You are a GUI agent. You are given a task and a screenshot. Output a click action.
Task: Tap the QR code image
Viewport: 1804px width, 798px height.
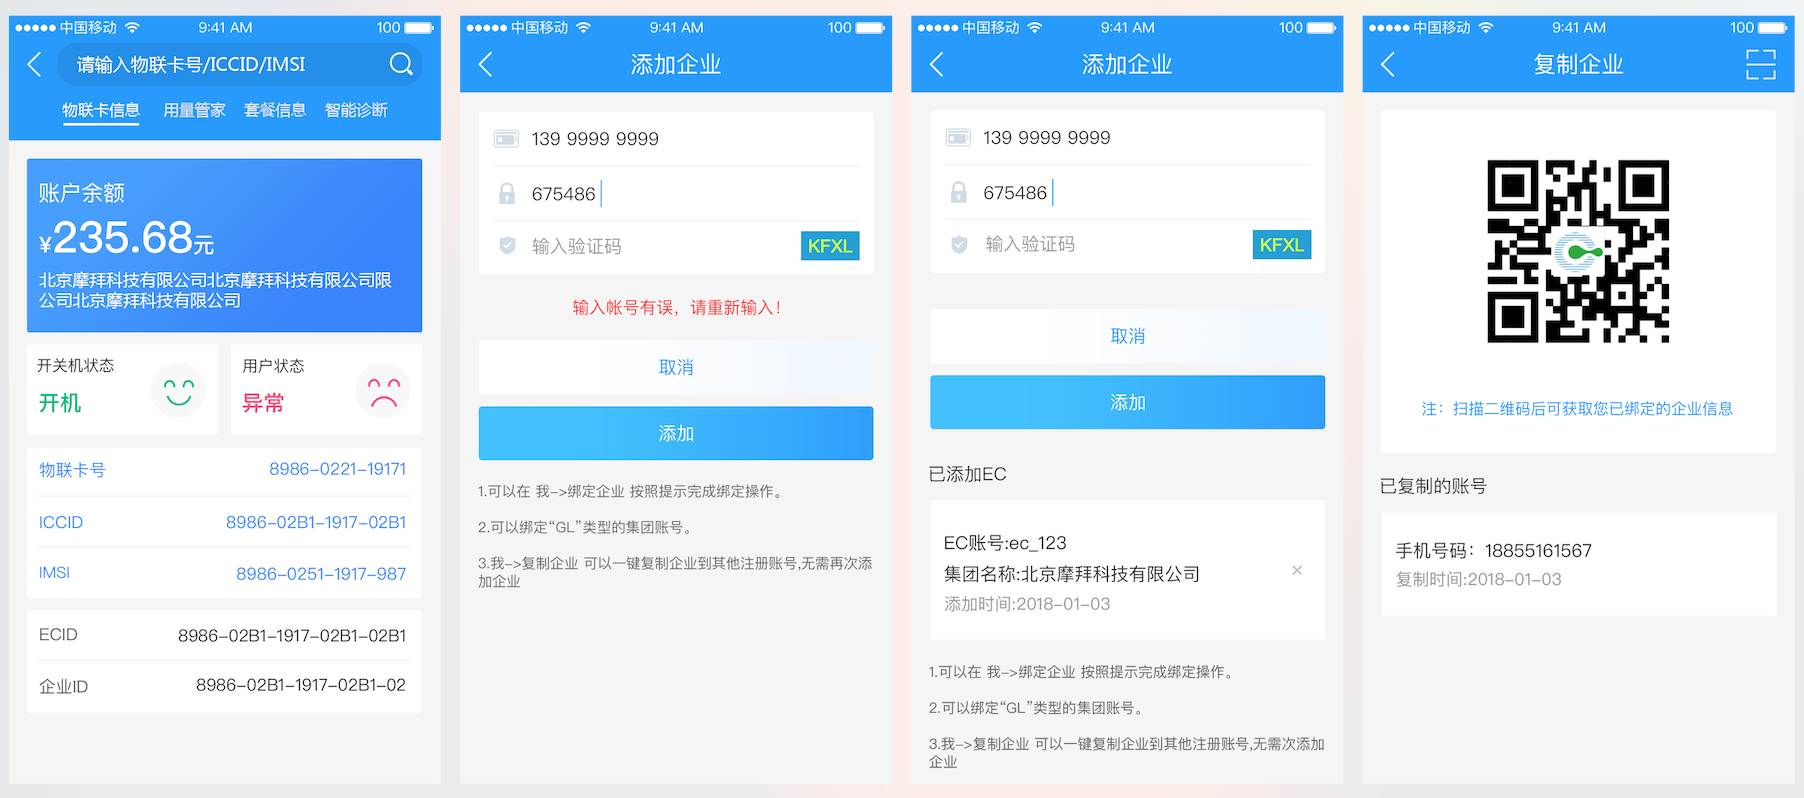tap(1578, 251)
